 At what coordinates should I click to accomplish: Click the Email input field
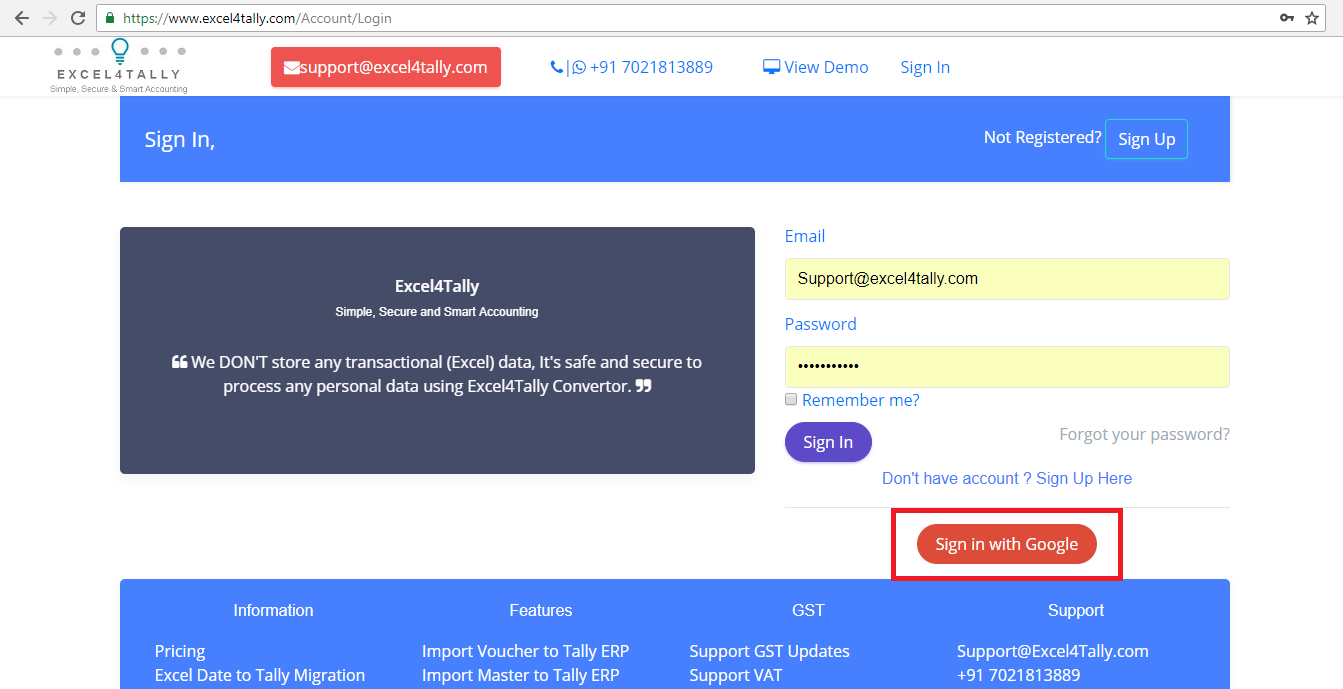(x=1007, y=279)
